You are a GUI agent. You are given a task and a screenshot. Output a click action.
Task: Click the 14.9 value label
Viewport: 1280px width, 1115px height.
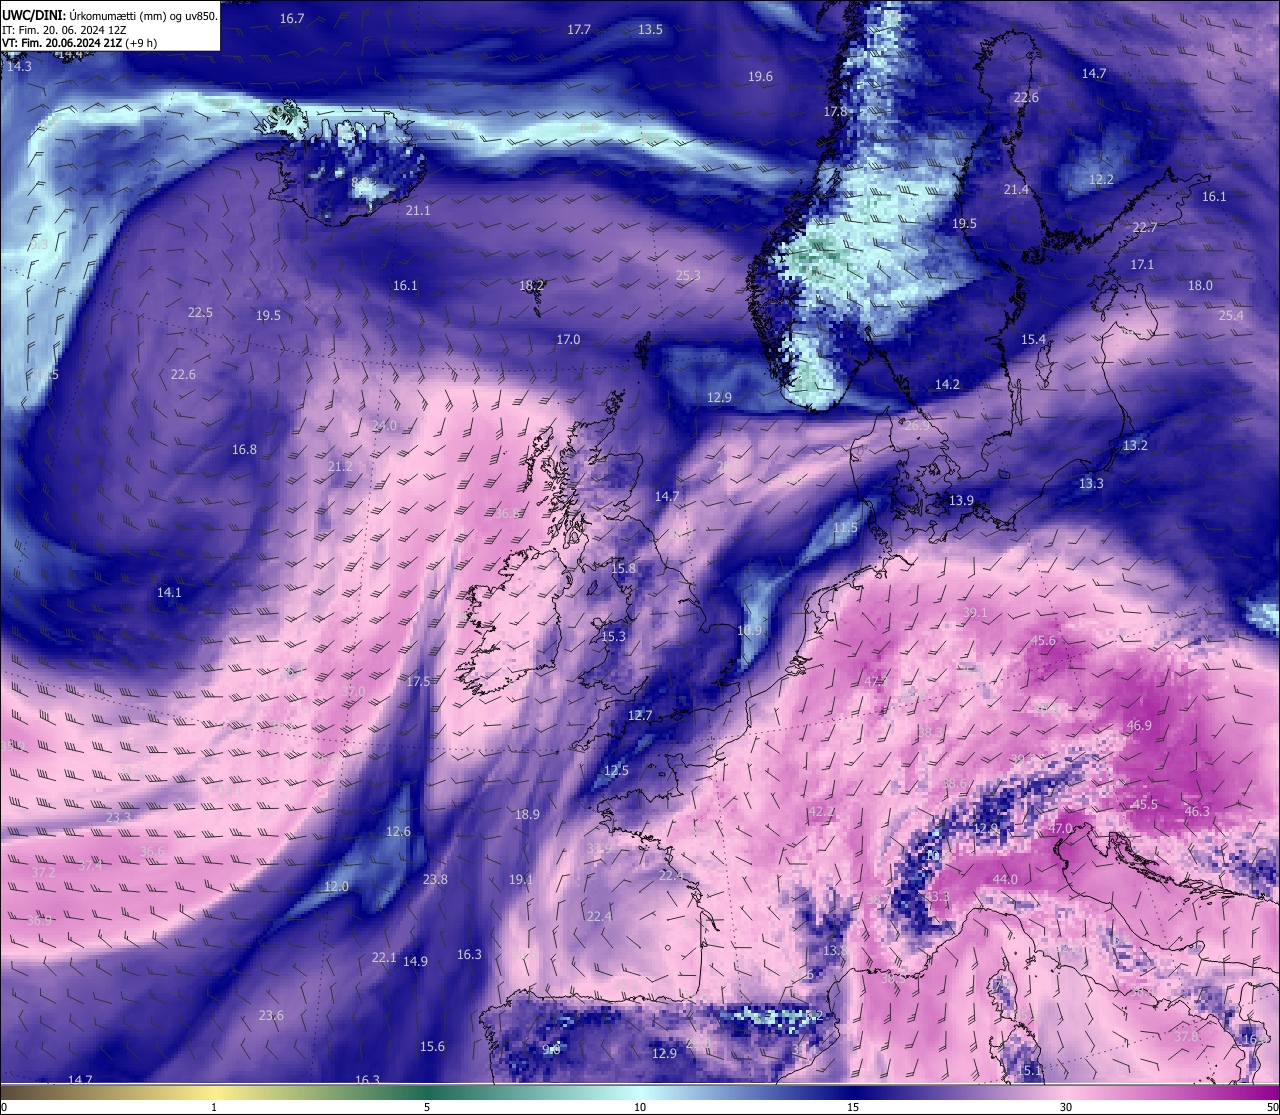pyautogui.click(x=415, y=962)
